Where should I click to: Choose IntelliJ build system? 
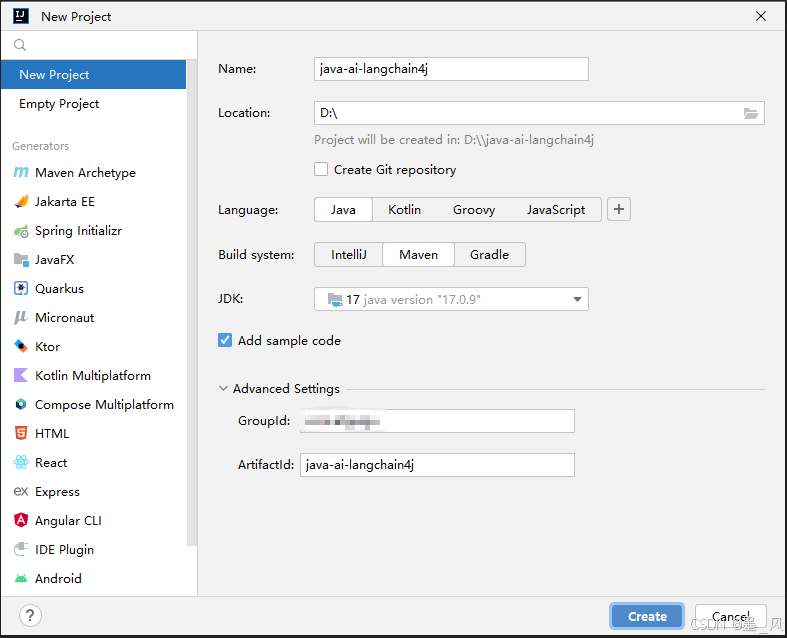[x=348, y=254]
